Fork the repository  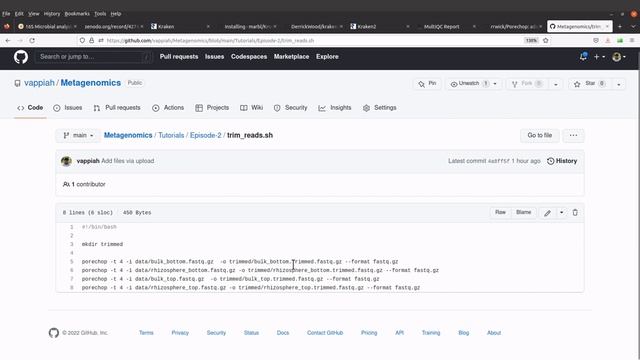click(x=527, y=84)
